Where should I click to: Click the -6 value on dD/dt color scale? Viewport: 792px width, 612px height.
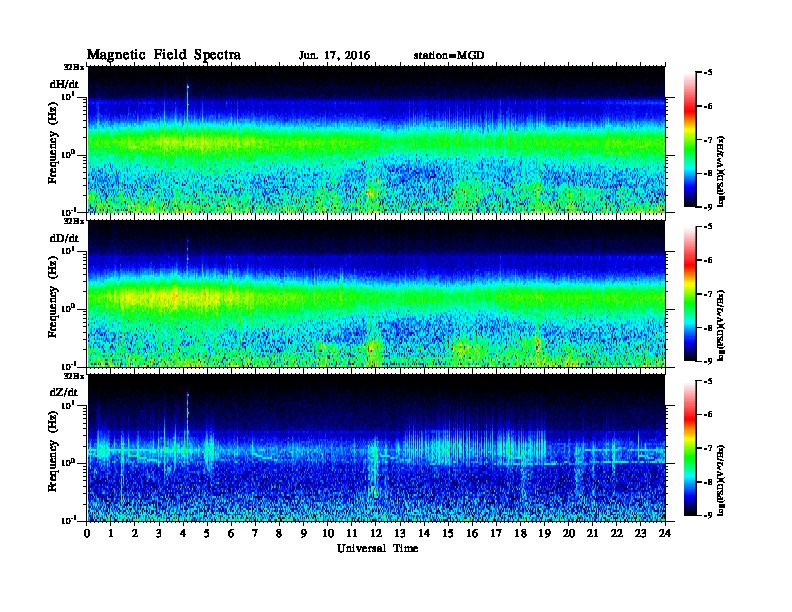(708, 261)
